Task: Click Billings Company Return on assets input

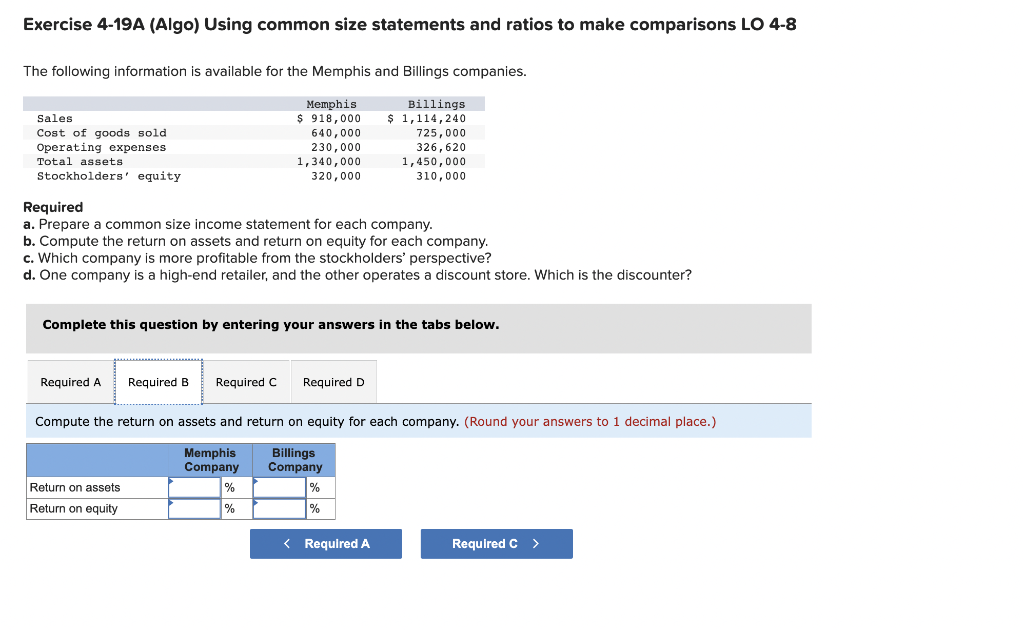Action: [x=278, y=488]
